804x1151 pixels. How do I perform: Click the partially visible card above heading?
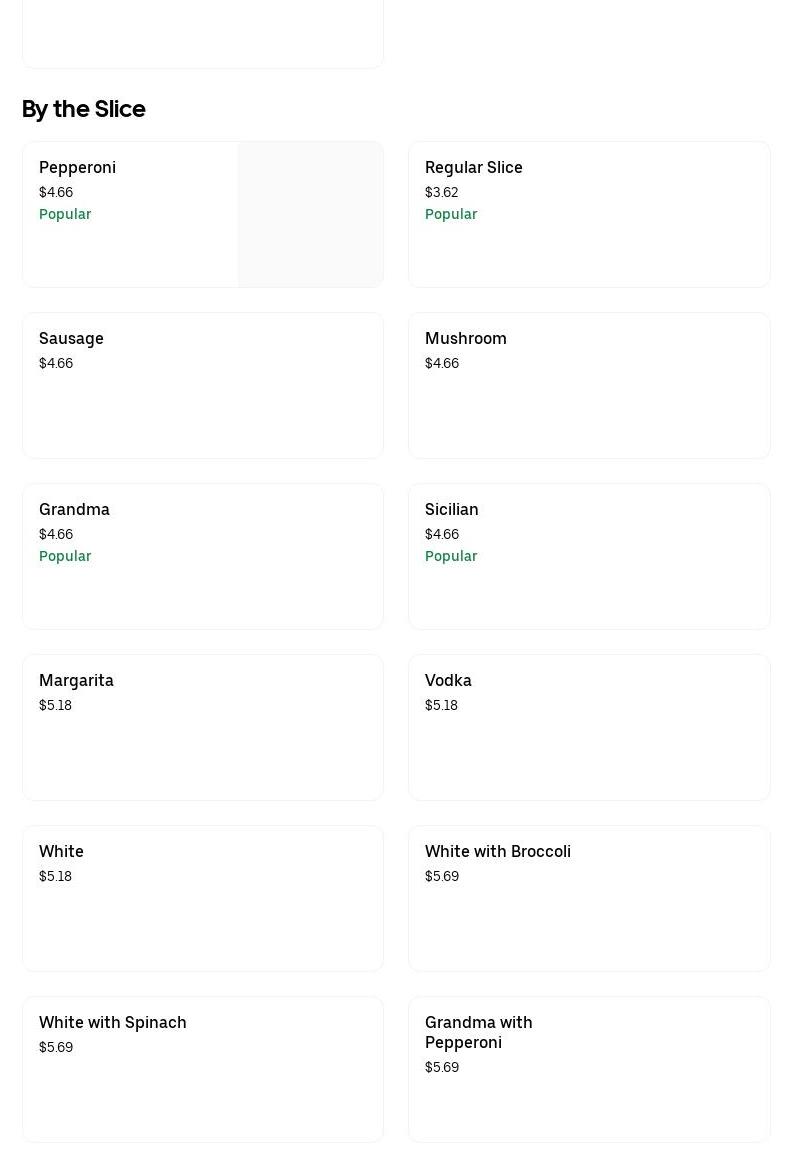coord(203,34)
